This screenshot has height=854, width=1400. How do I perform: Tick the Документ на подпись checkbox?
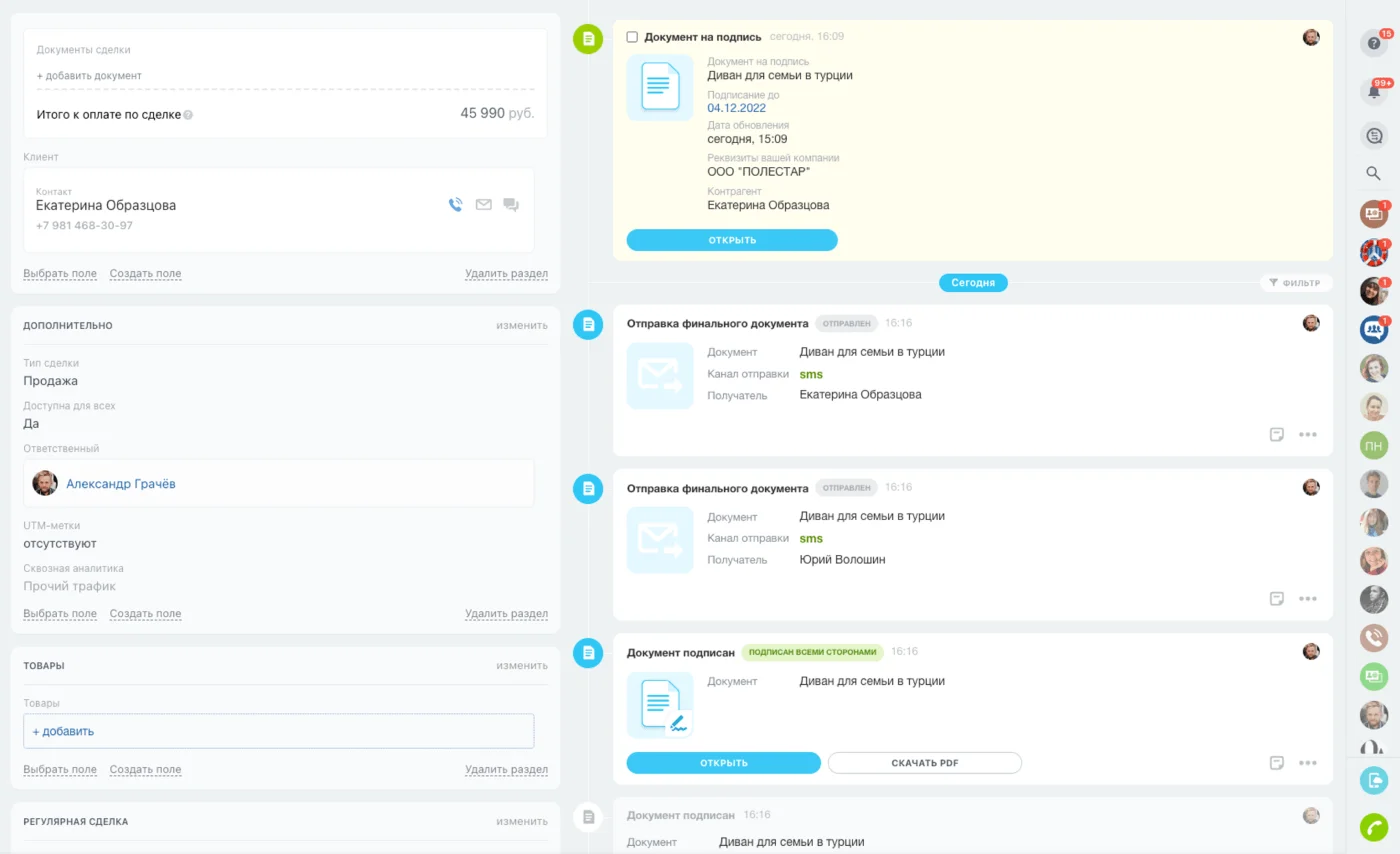632,37
